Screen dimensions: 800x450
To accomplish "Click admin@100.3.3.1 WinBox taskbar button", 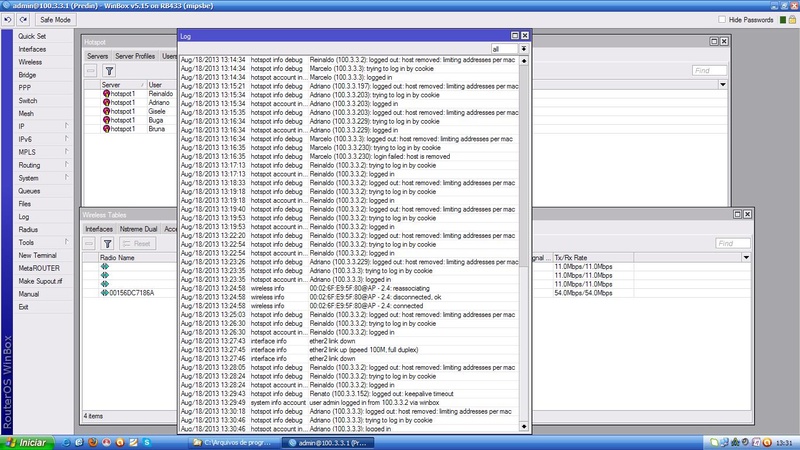I will click(328, 442).
